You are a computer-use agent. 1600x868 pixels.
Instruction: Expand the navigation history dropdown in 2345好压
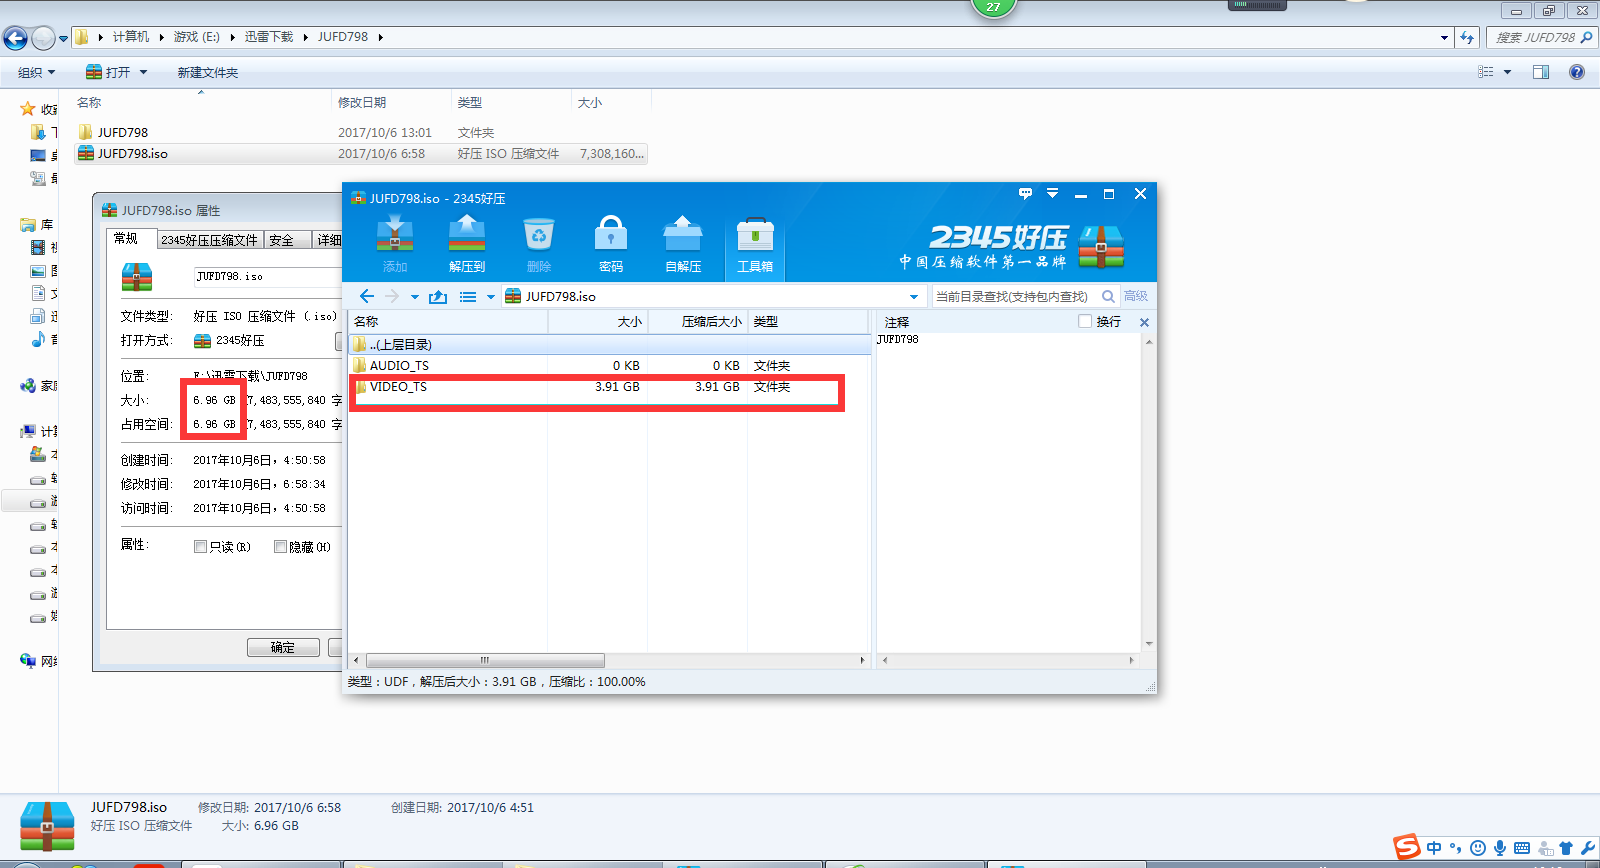[x=415, y=297]
